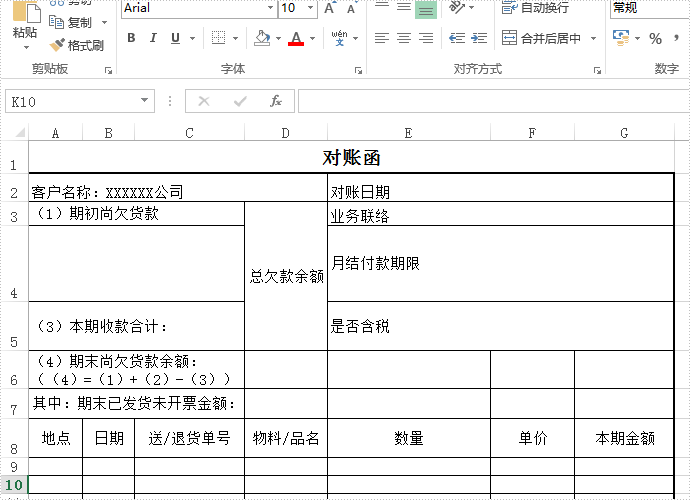Select column G header
Image resolution: width=690 pixels, height=500 pixels.
click(x=624, y=132)
